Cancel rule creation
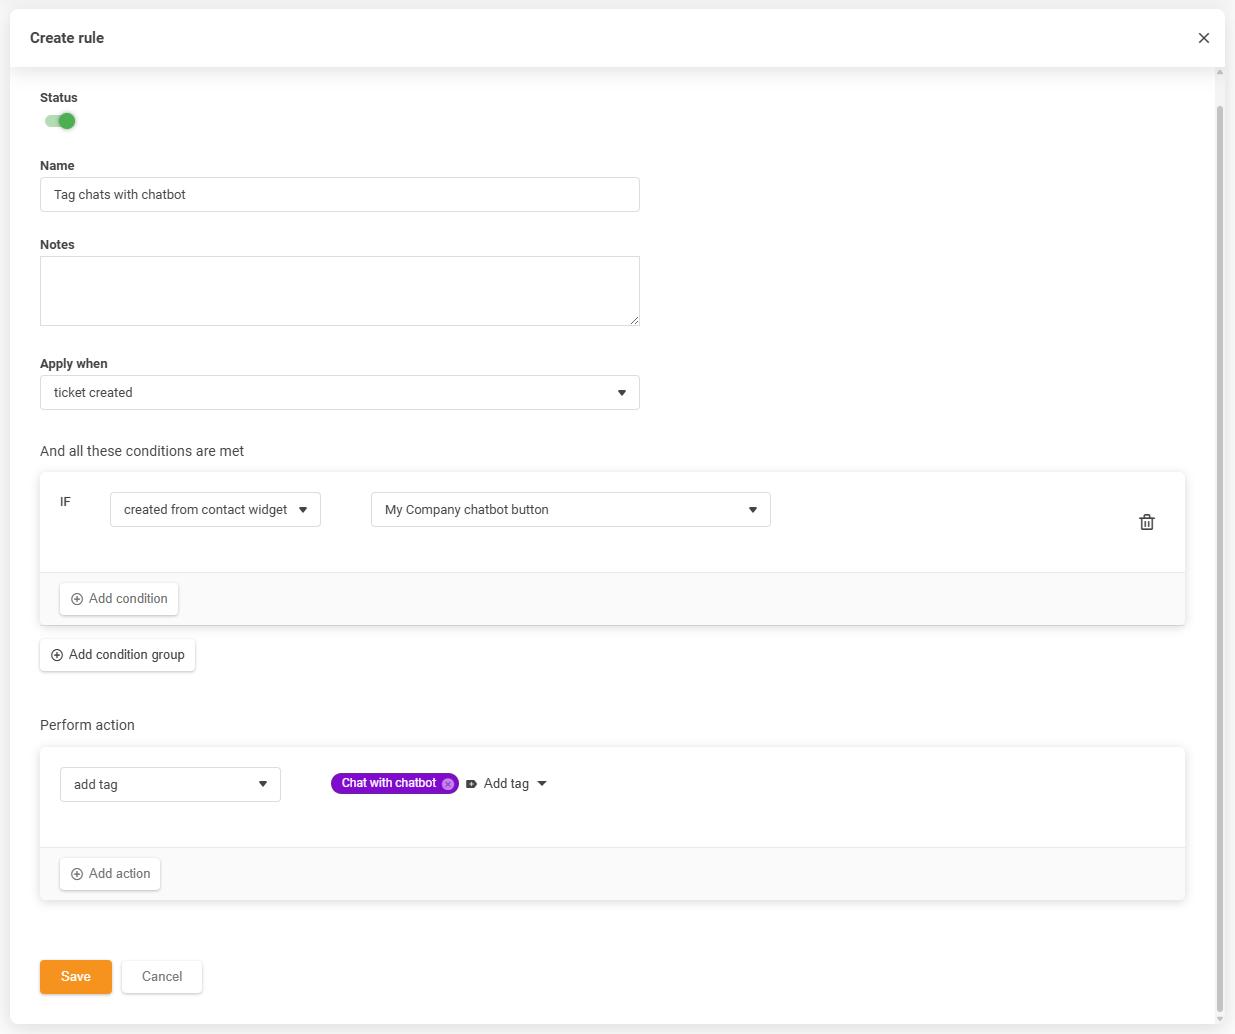 162,977
